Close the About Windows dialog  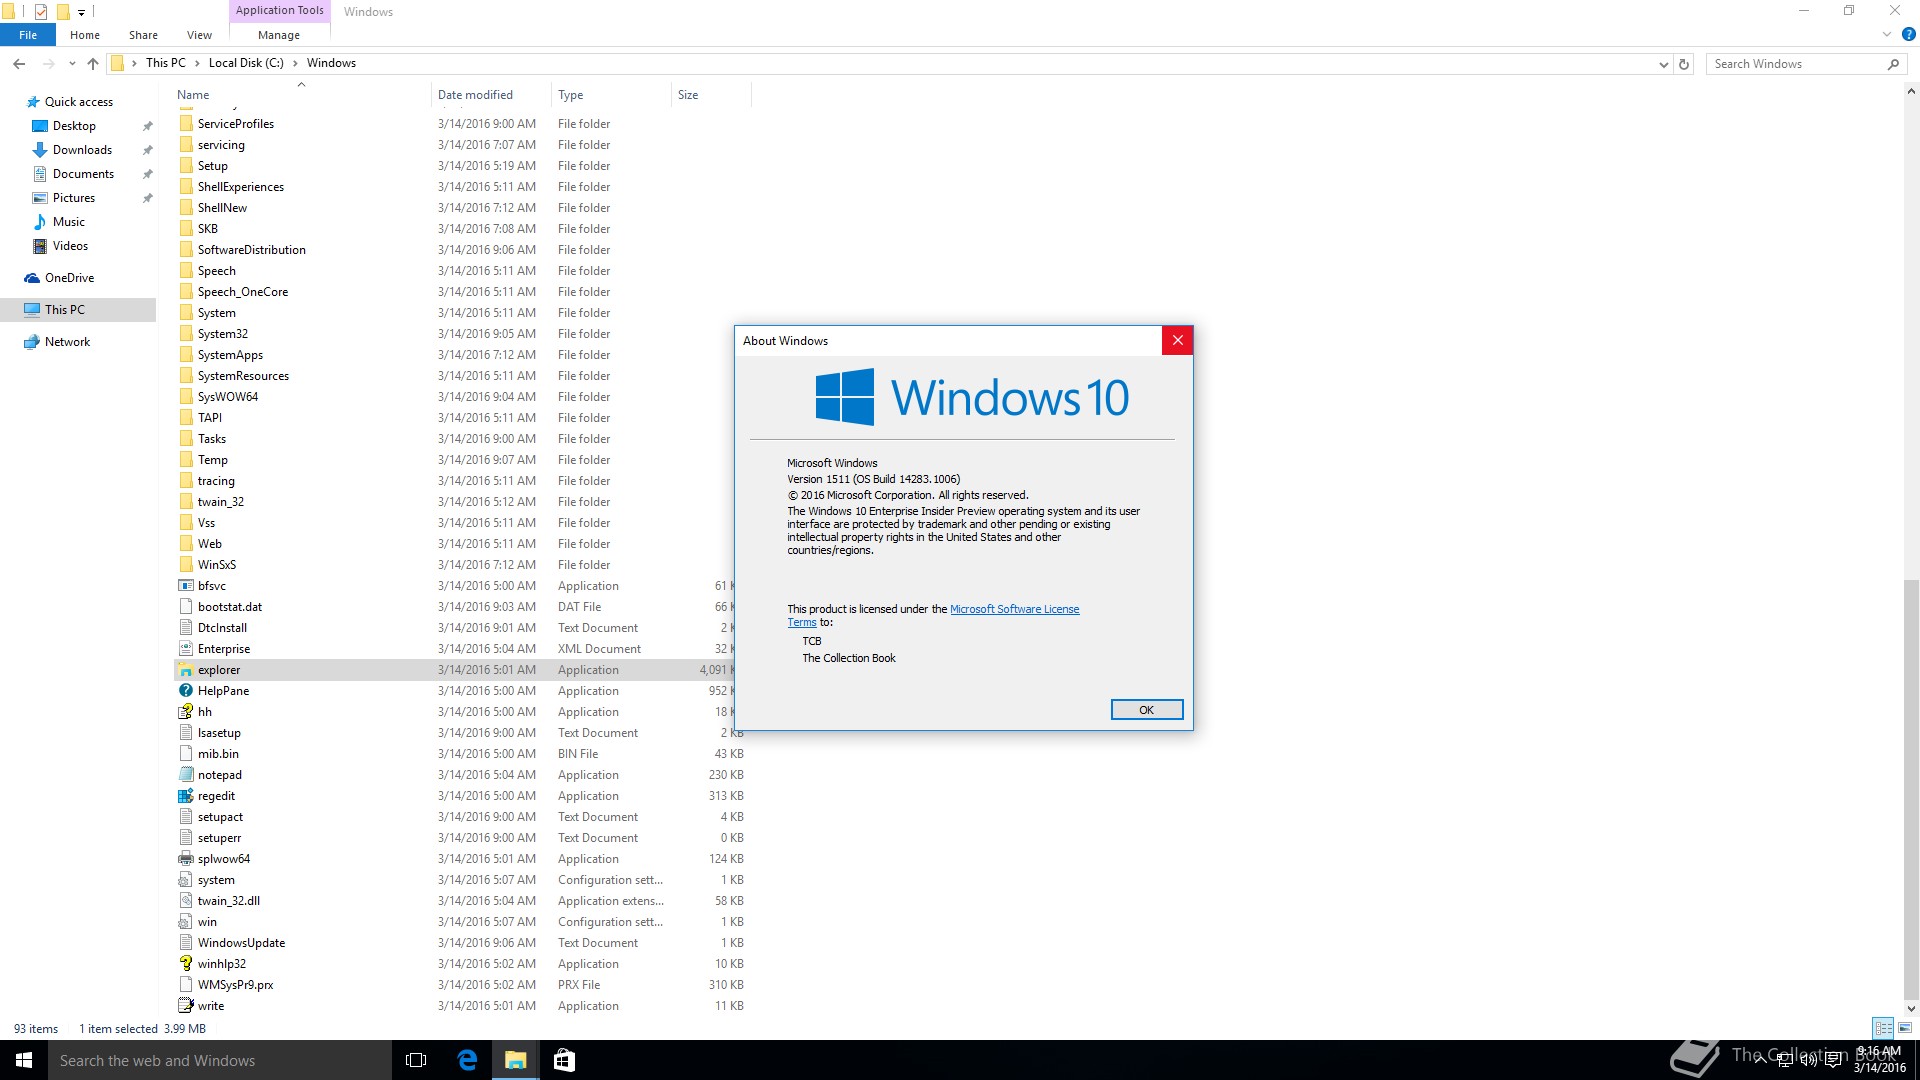click(1177, 341)
